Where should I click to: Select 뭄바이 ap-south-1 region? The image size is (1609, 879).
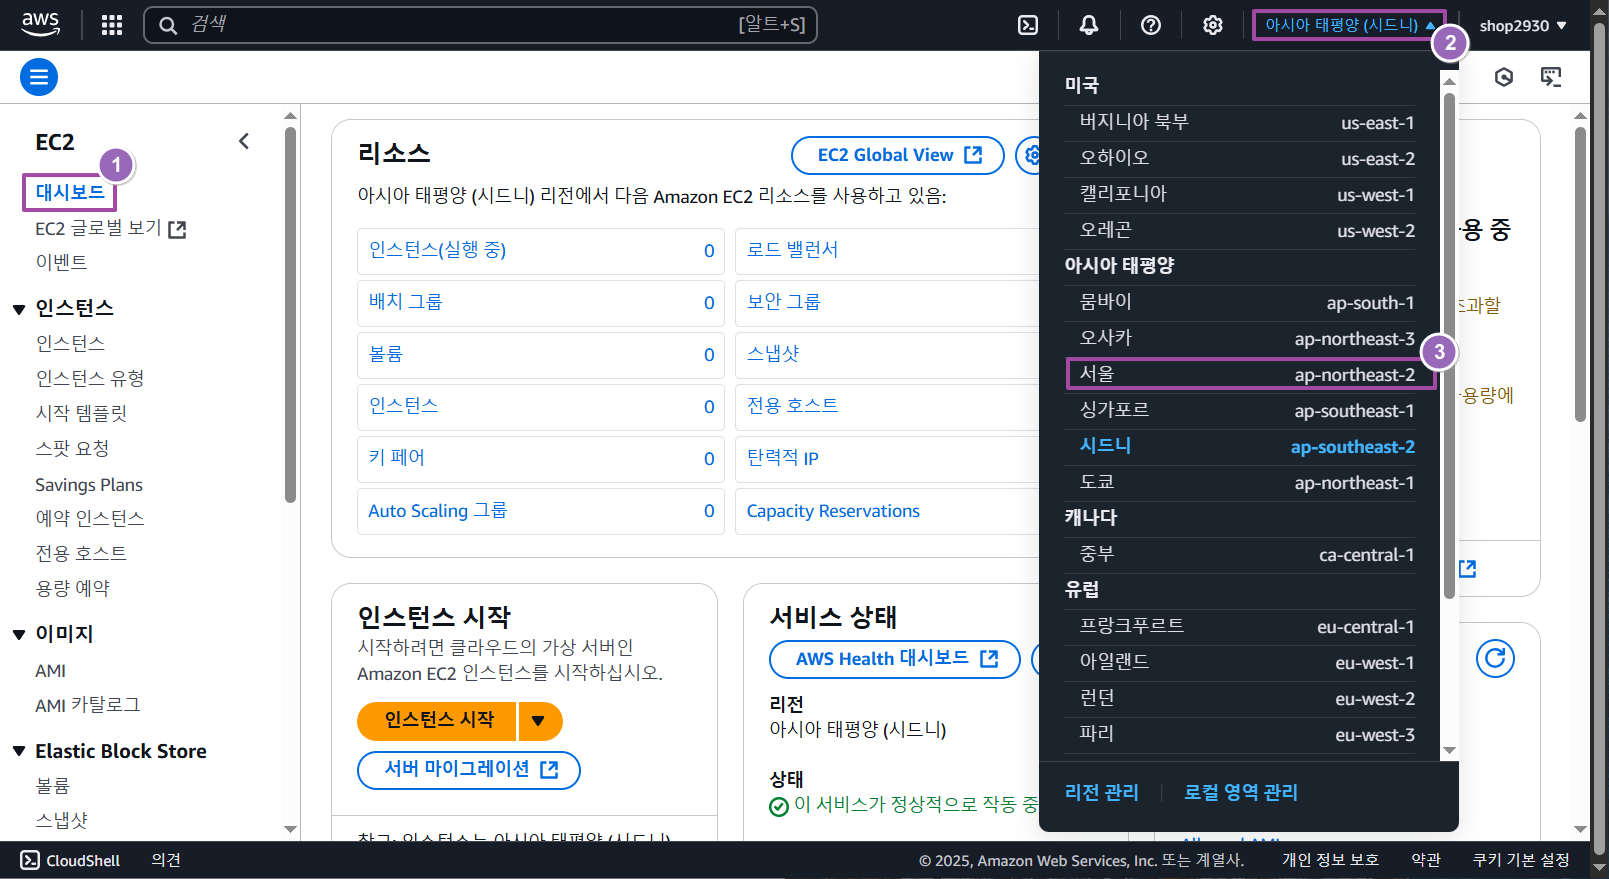click(1247, 302)
